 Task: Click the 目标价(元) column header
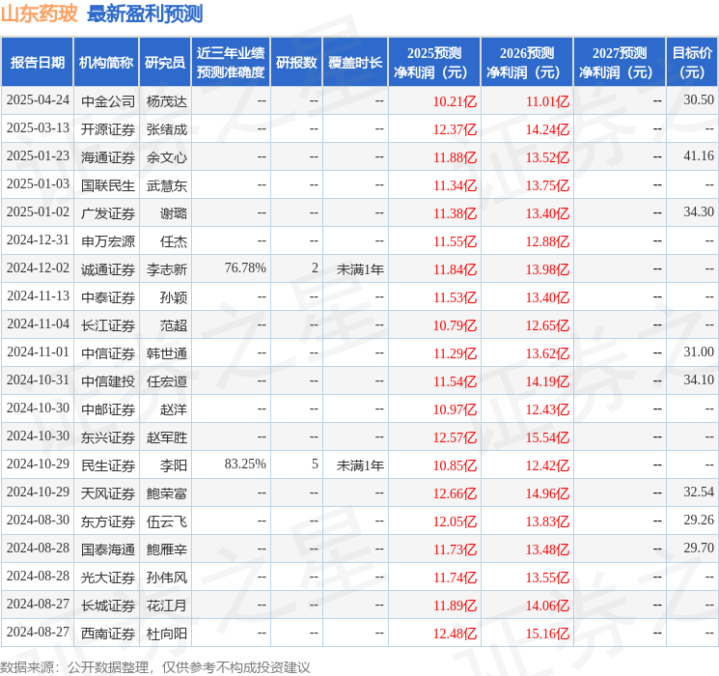point(691,62)
